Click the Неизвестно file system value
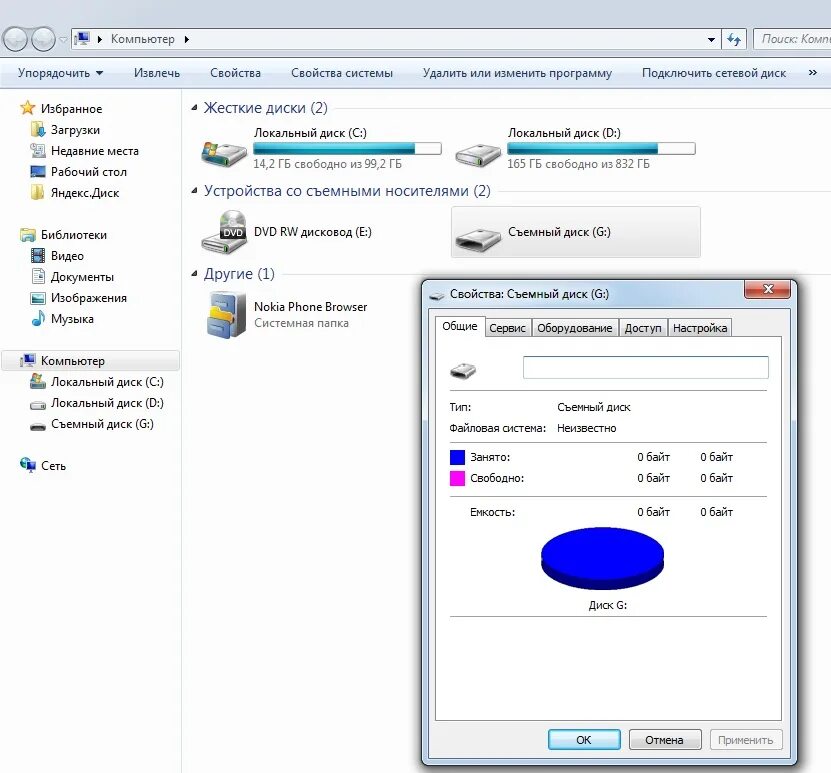The image size is (831, 773). point(586,428)
